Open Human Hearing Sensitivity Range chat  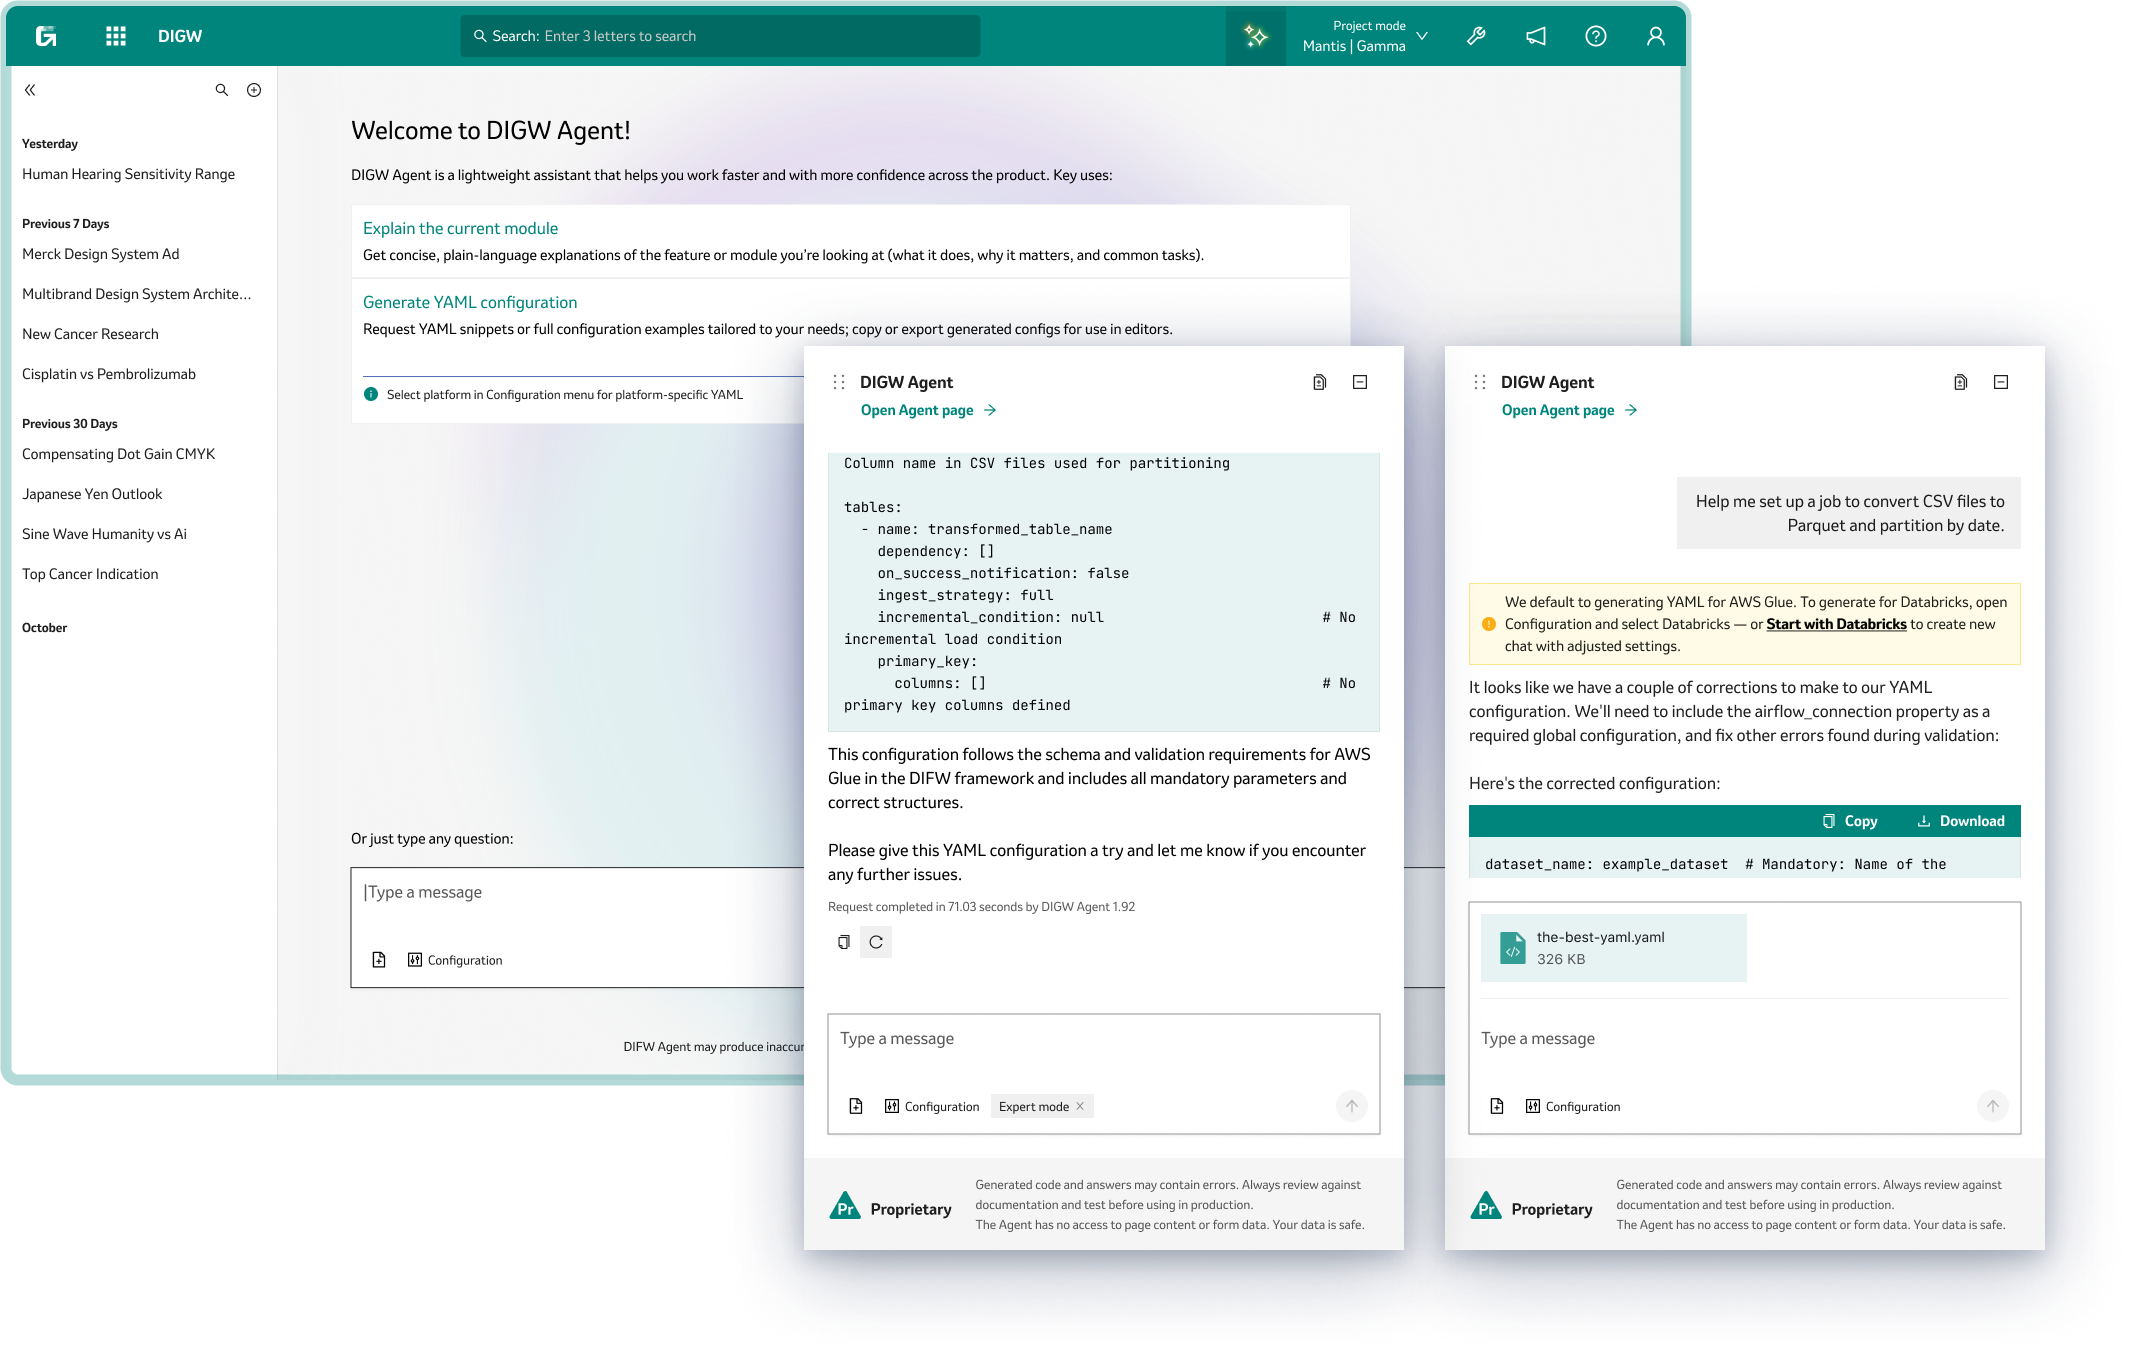coord(128,174)
